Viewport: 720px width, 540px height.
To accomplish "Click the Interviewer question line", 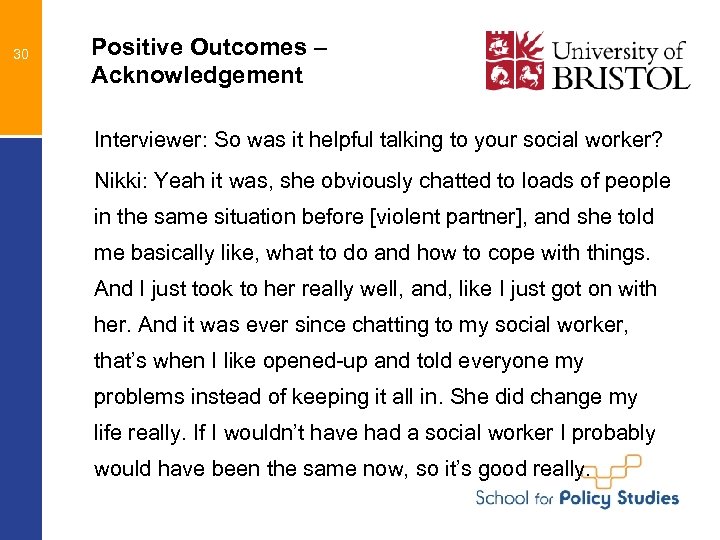I will click(378, 140).
